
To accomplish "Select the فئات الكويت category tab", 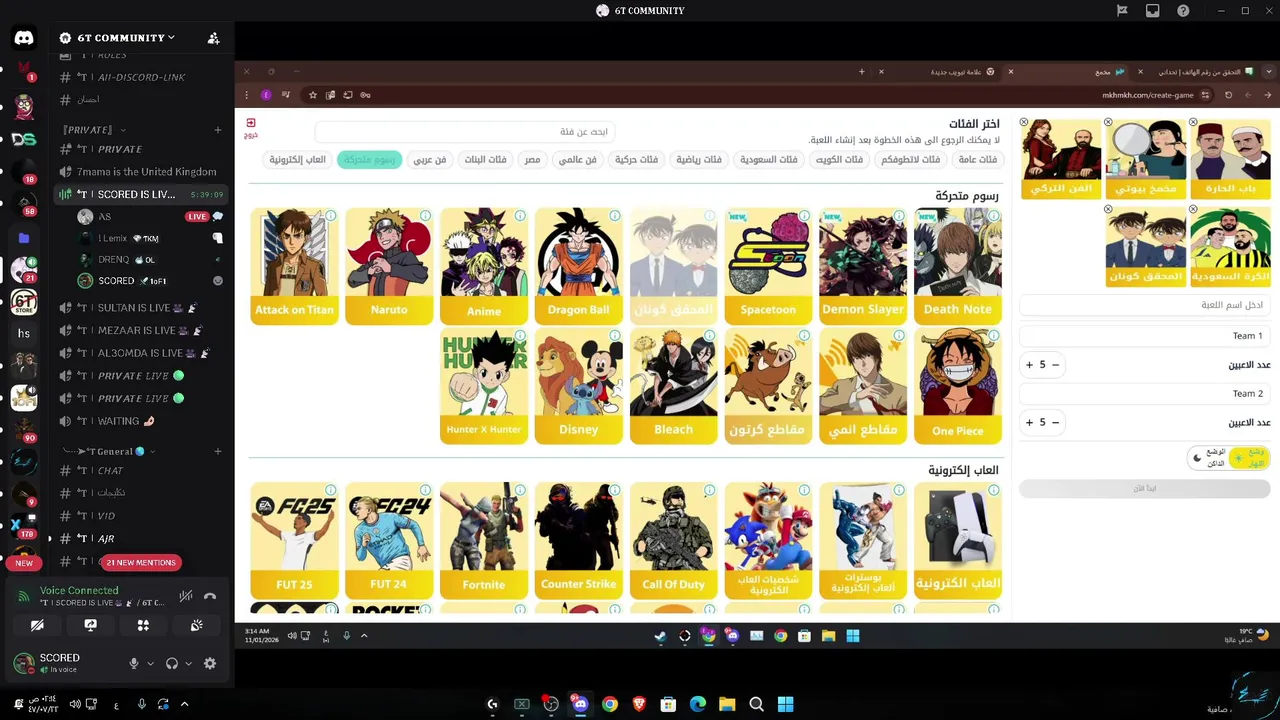I will (x=839, y=160).
